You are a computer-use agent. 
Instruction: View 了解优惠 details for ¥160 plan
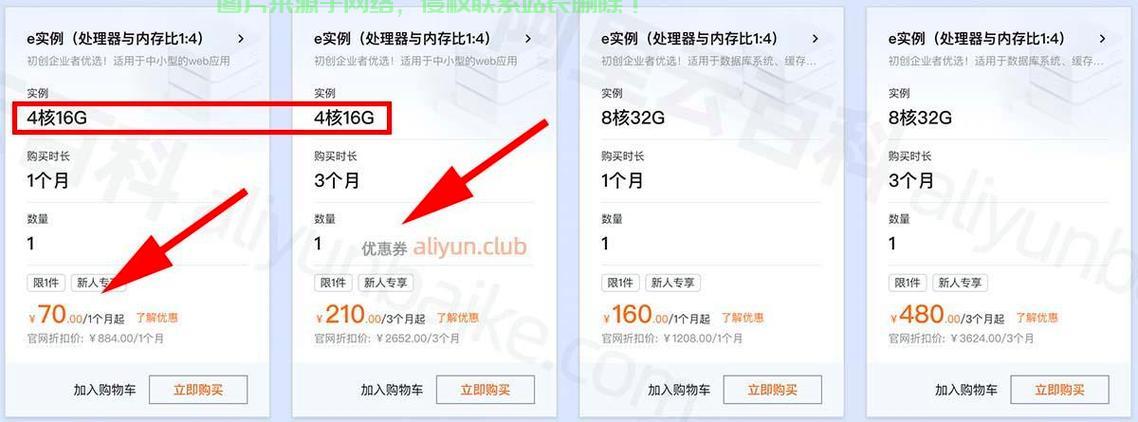click(x=742, y=317)
